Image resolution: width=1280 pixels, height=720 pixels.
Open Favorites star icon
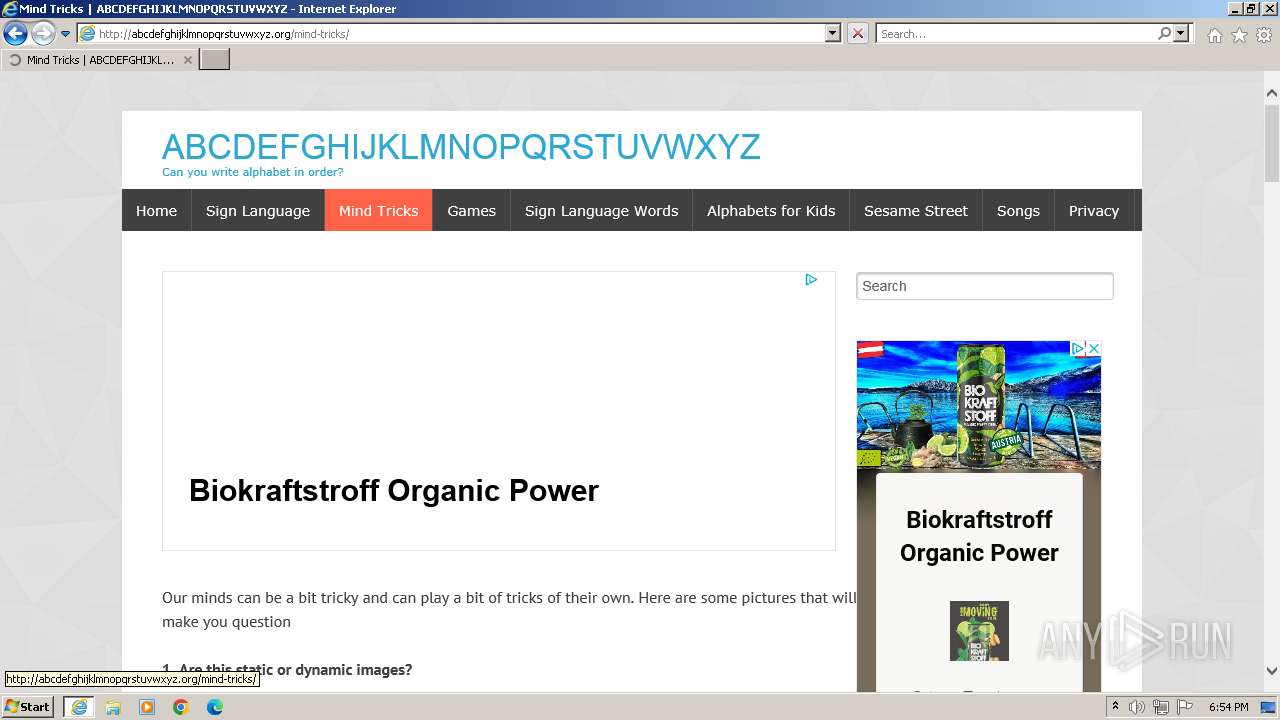pyautogui.click(x=1239, y=35)
